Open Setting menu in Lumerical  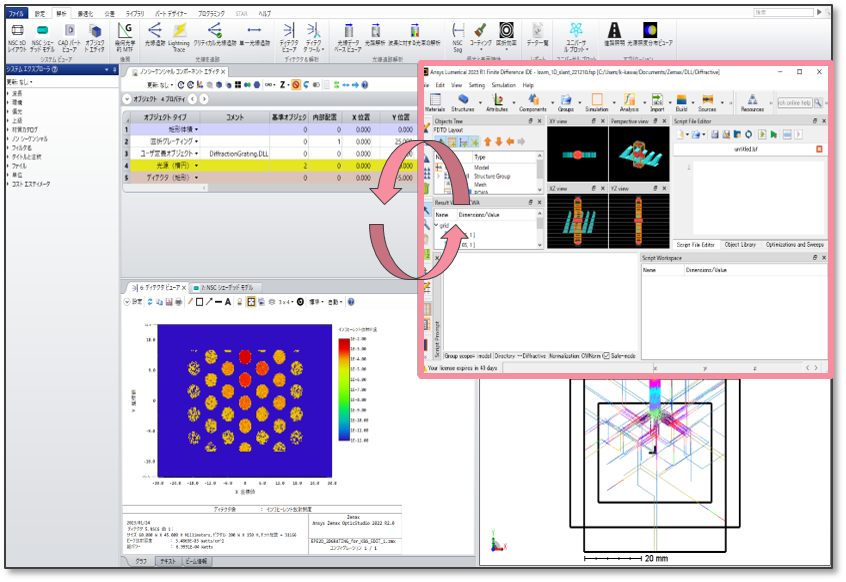(476, 85)
